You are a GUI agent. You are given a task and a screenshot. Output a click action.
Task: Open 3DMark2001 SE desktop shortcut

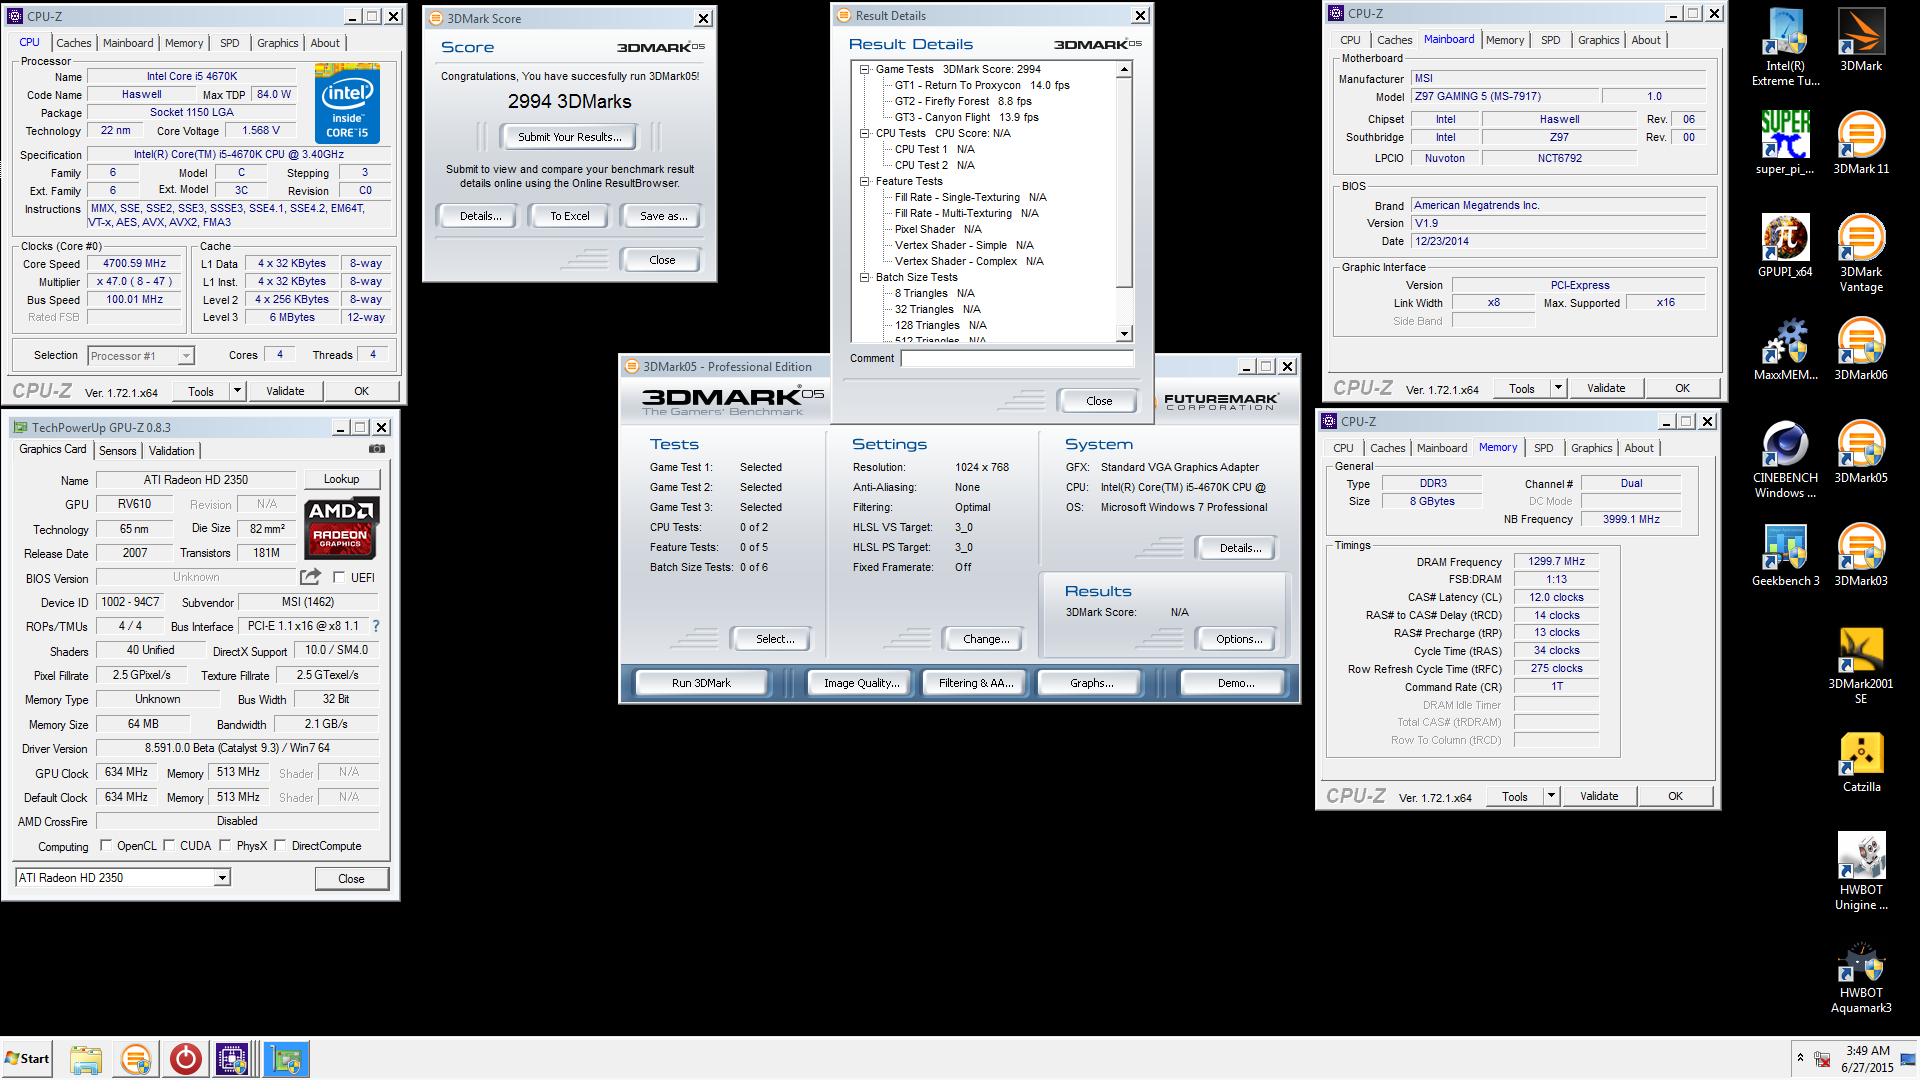tap(1861, 665)
